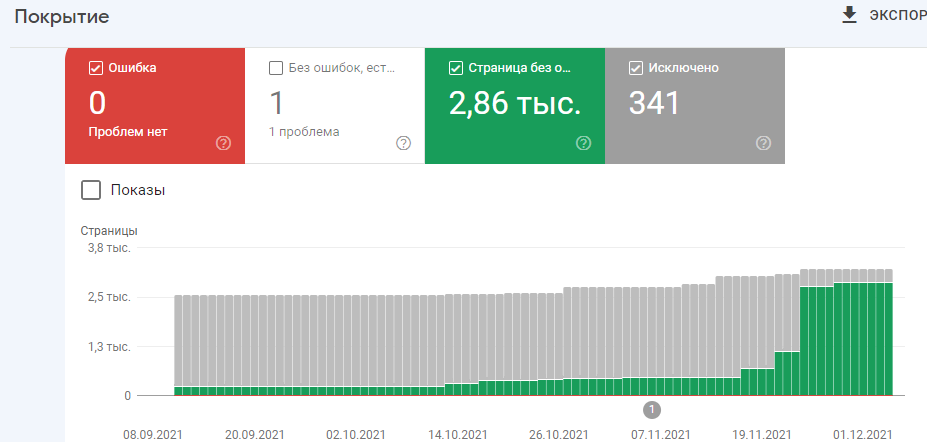Image resolution: width=927 pixels, height=442 pixels.
Task: Open help icon on Без ошибок card
Action: [x=403, y=143]
